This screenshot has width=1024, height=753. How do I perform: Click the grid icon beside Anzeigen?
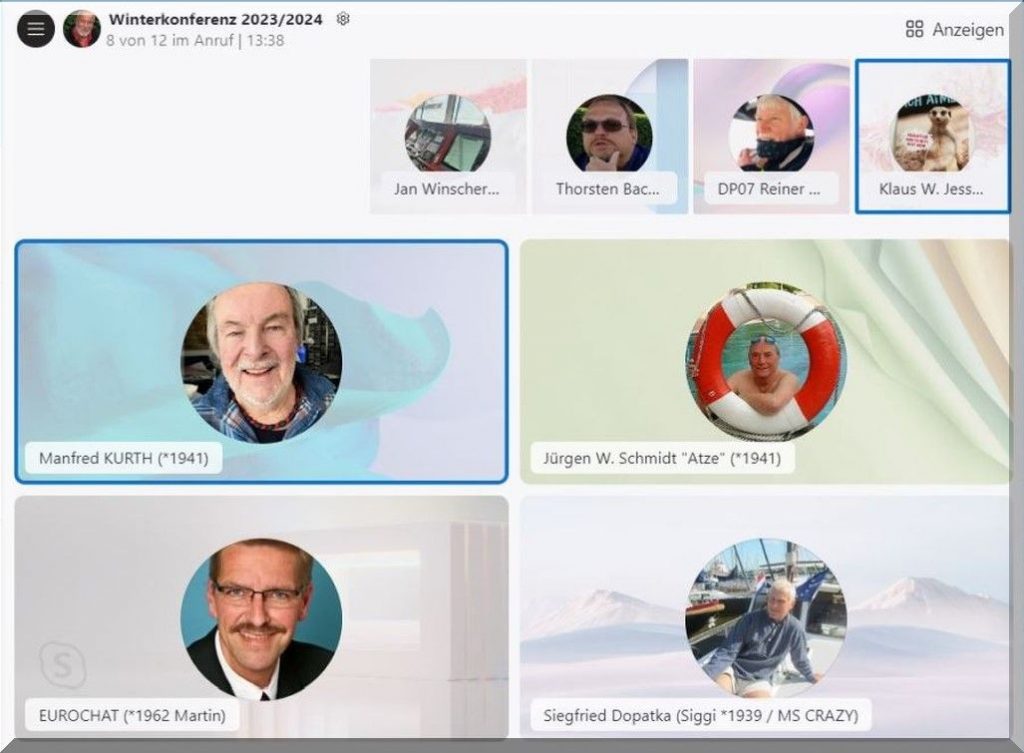(x=914, y=29)
